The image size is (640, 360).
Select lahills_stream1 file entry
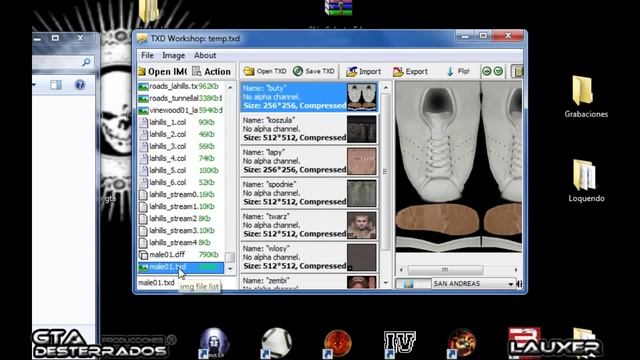180,207
